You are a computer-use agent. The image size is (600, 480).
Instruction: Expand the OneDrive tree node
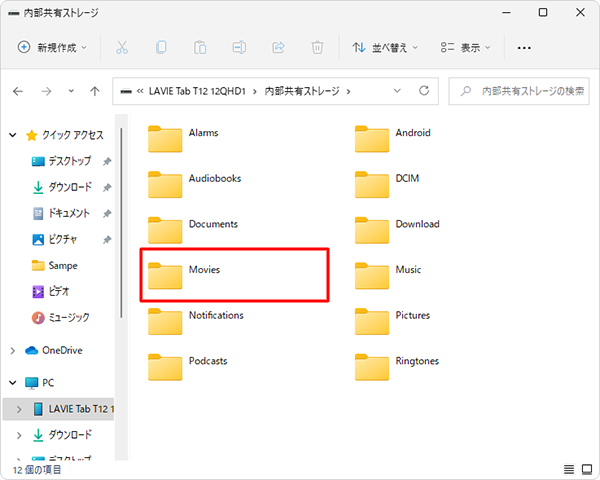click(x=13, y=350)
